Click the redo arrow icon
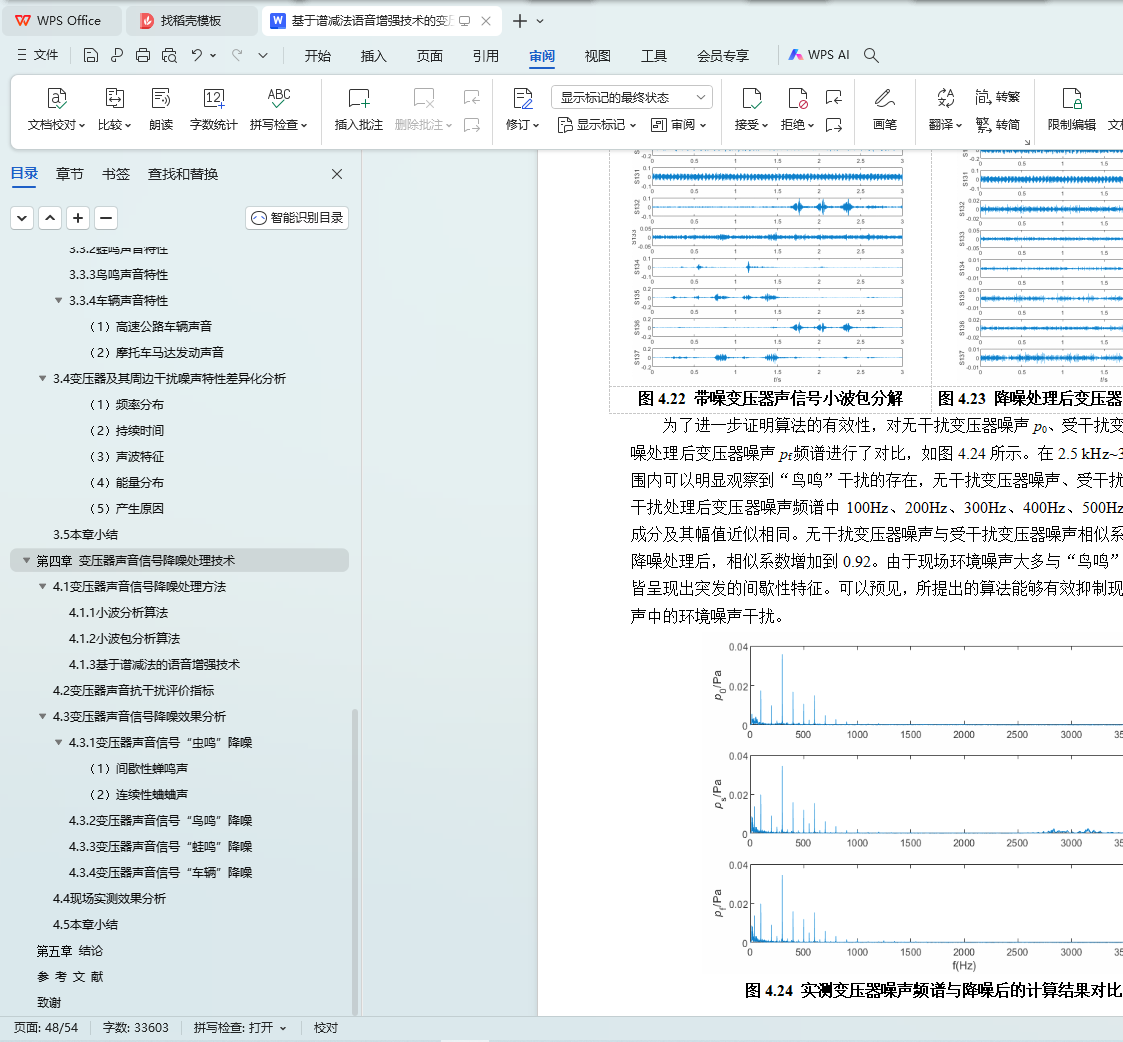1123x1042 pixels. pos(237,55)
